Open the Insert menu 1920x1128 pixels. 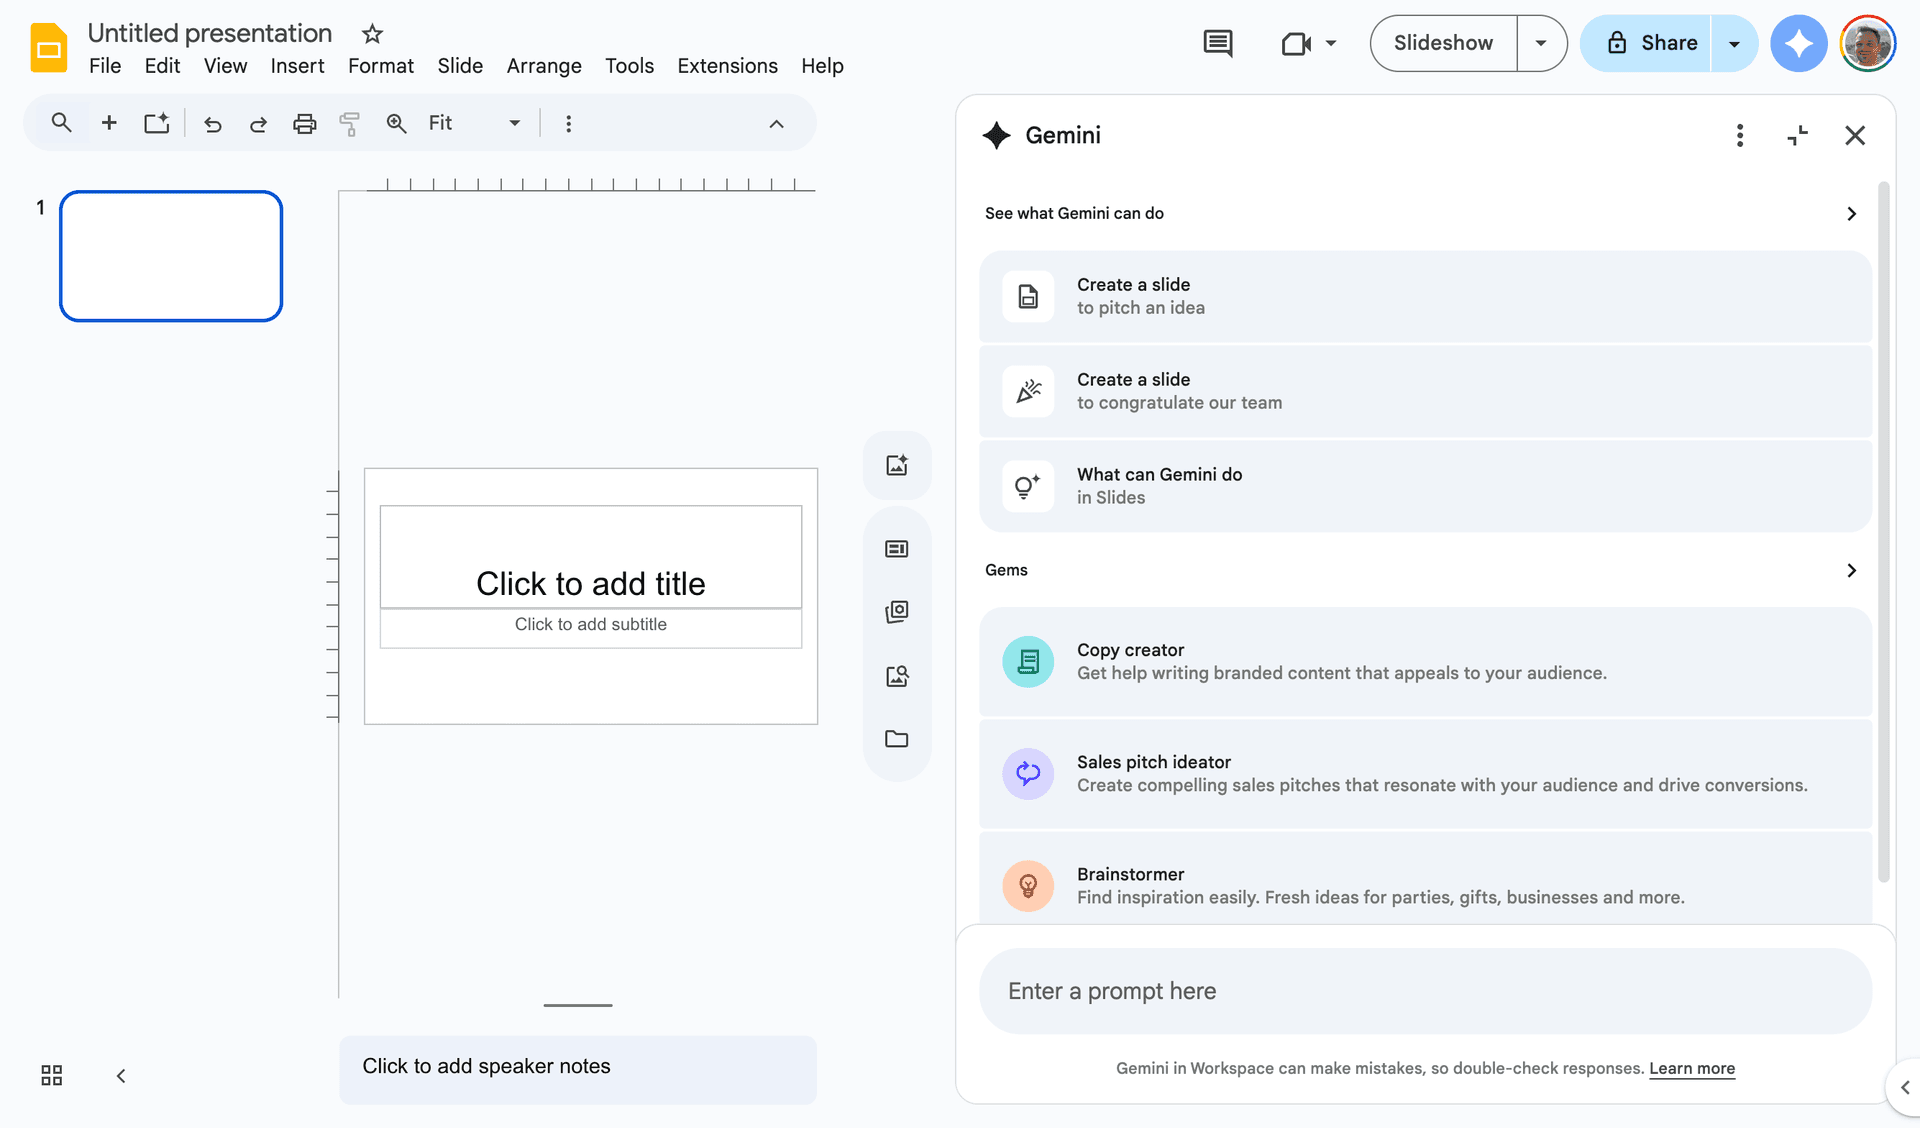297,65
